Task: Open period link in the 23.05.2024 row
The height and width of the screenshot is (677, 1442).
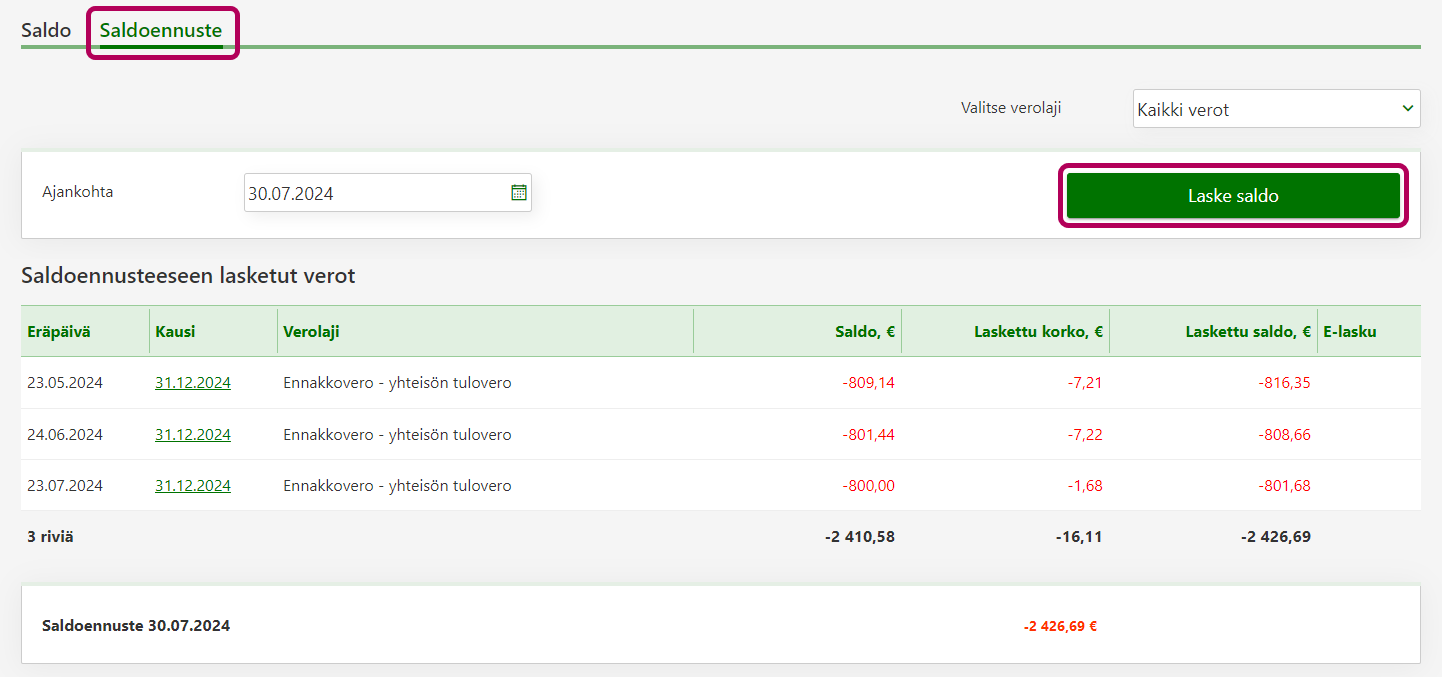Action: point(193,383)
